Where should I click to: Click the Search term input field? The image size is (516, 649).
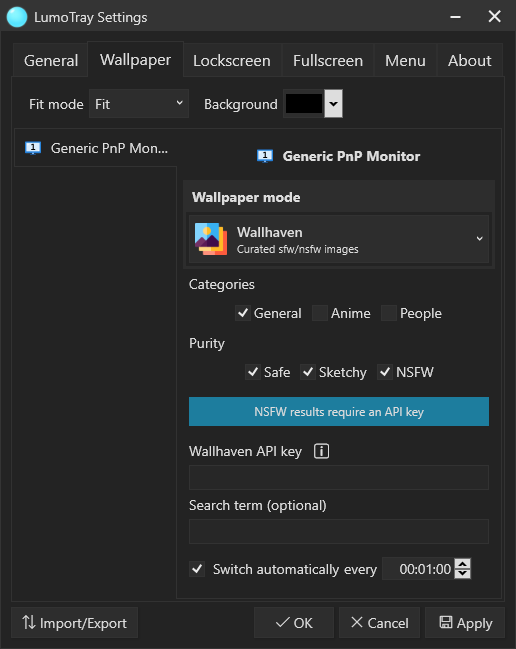click(339, 531)
